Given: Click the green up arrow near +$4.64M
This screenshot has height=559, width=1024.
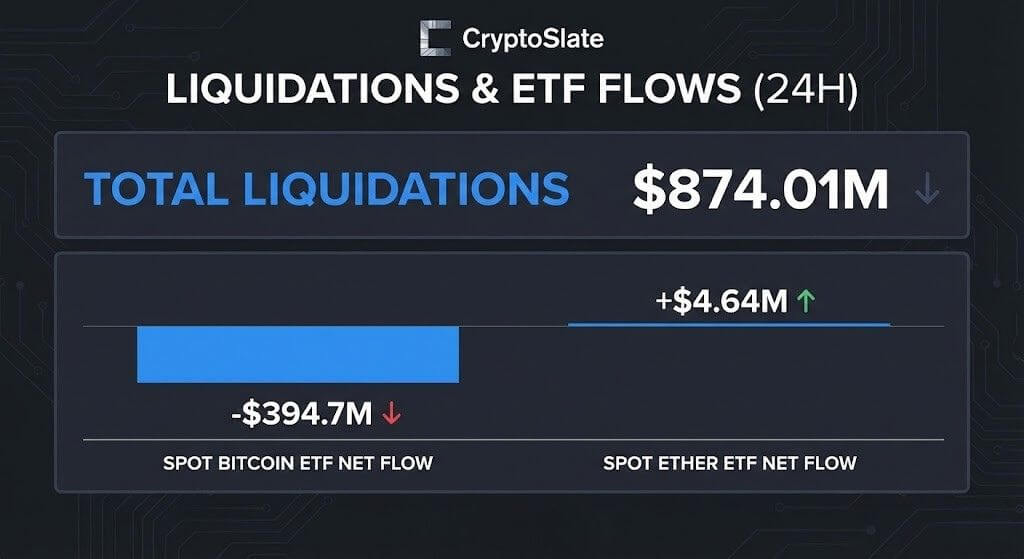Looking at the screenshot, I should click(807, 301).
